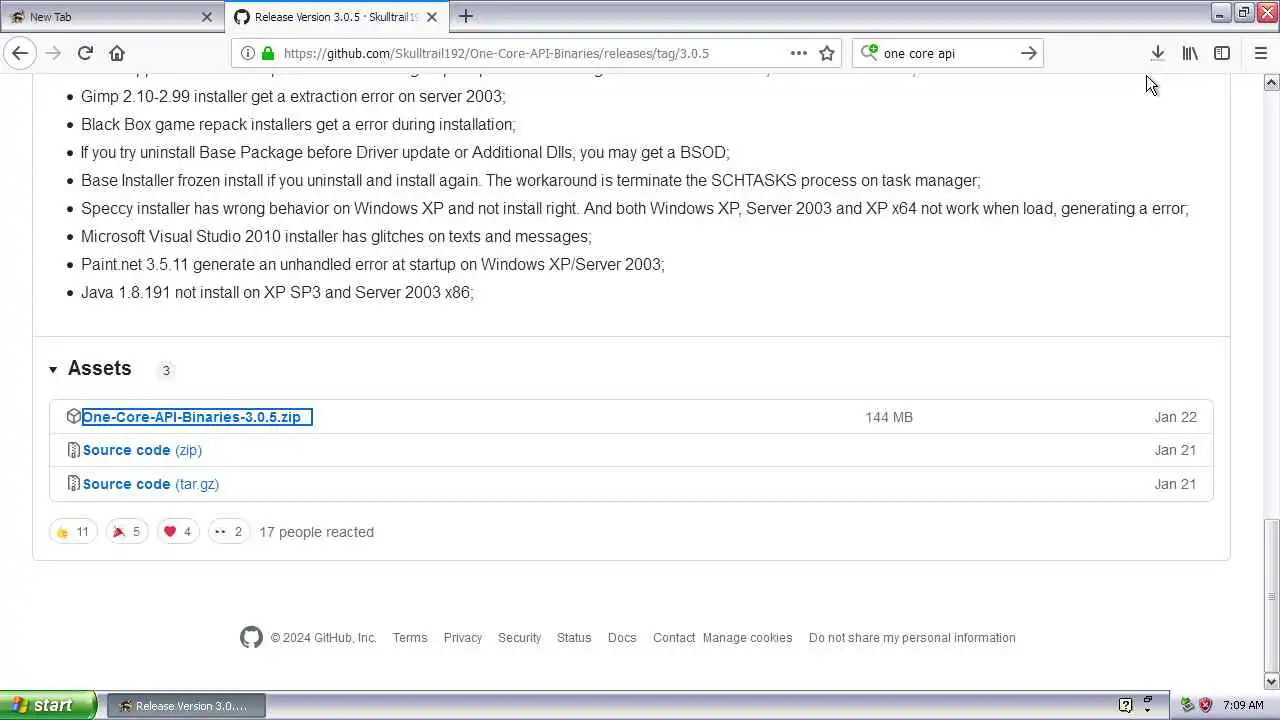1280x720 pixels.
Task: Go back using the browser back arrow
Action: click(x=20, y=53)
